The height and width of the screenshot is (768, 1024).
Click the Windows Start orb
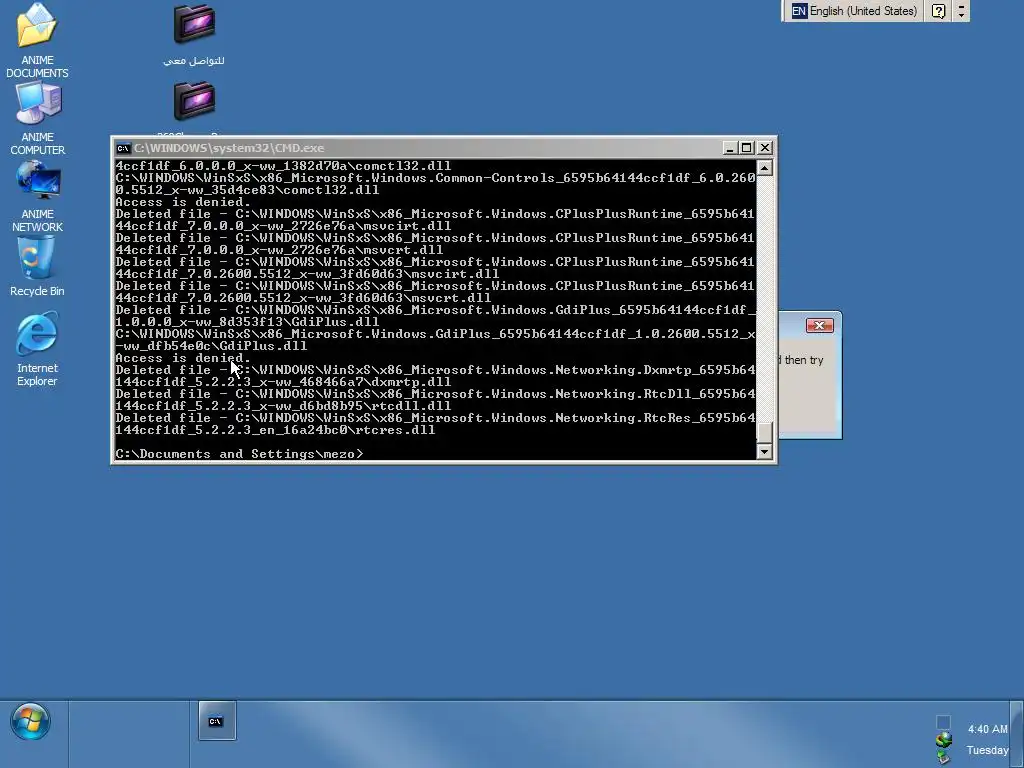30,722
